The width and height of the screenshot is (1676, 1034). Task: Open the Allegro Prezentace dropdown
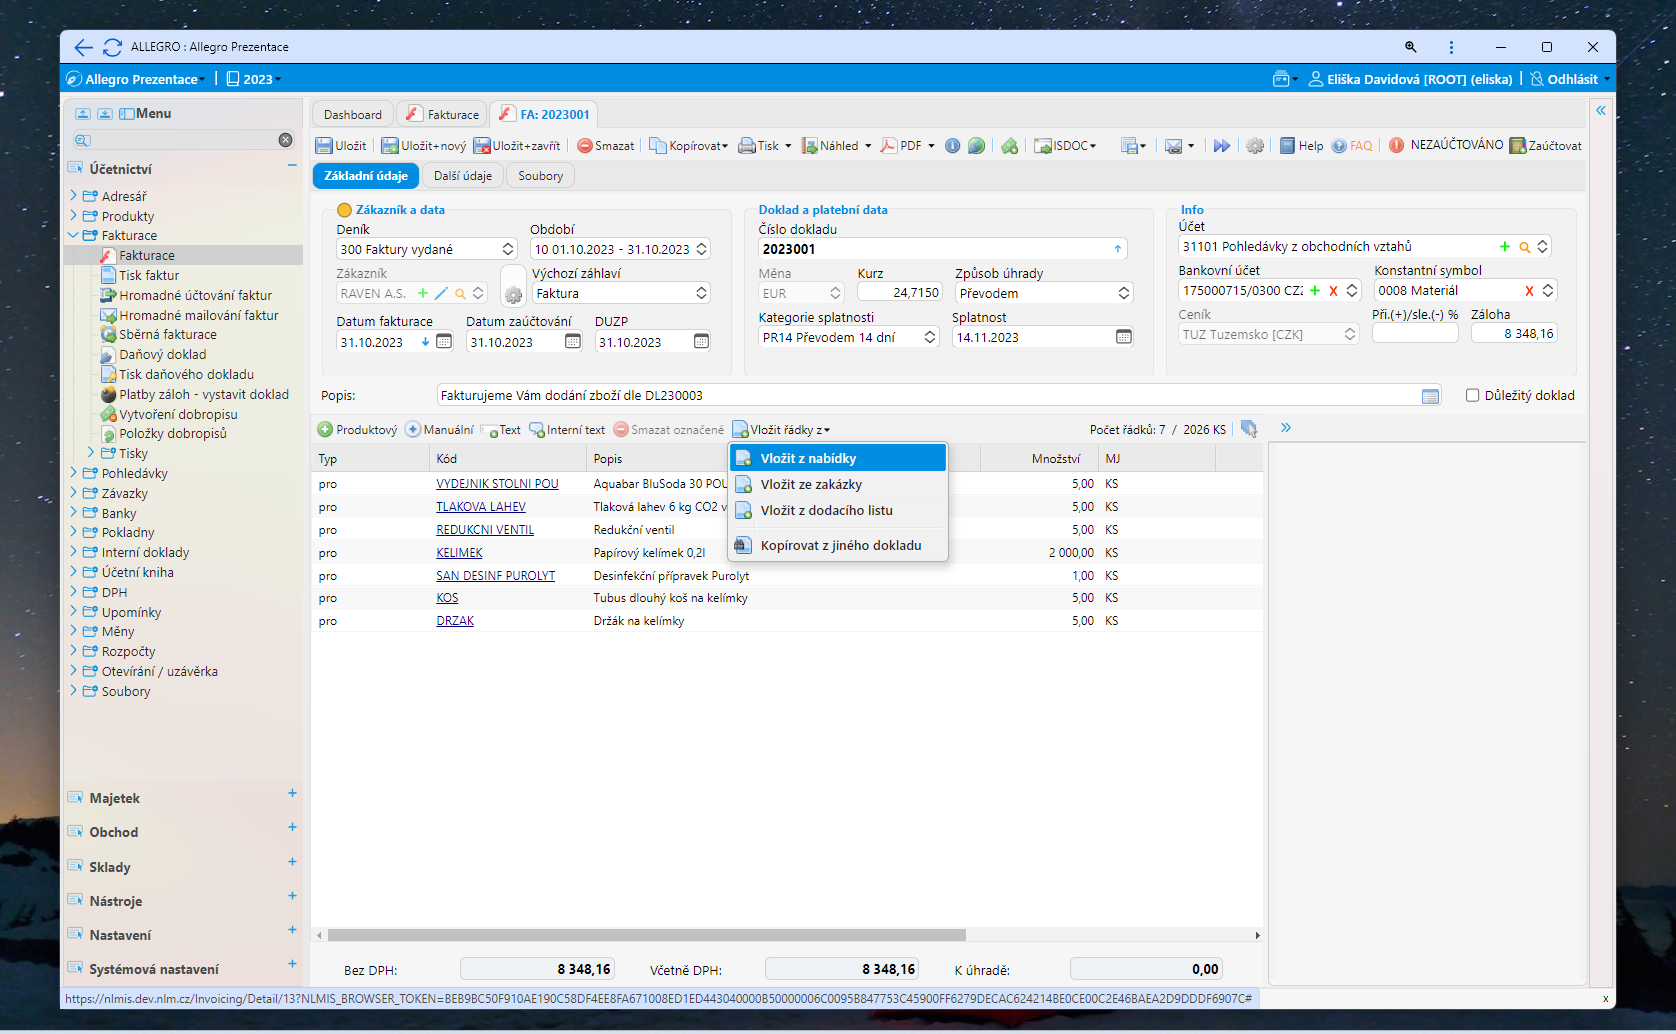coord(136,79)
